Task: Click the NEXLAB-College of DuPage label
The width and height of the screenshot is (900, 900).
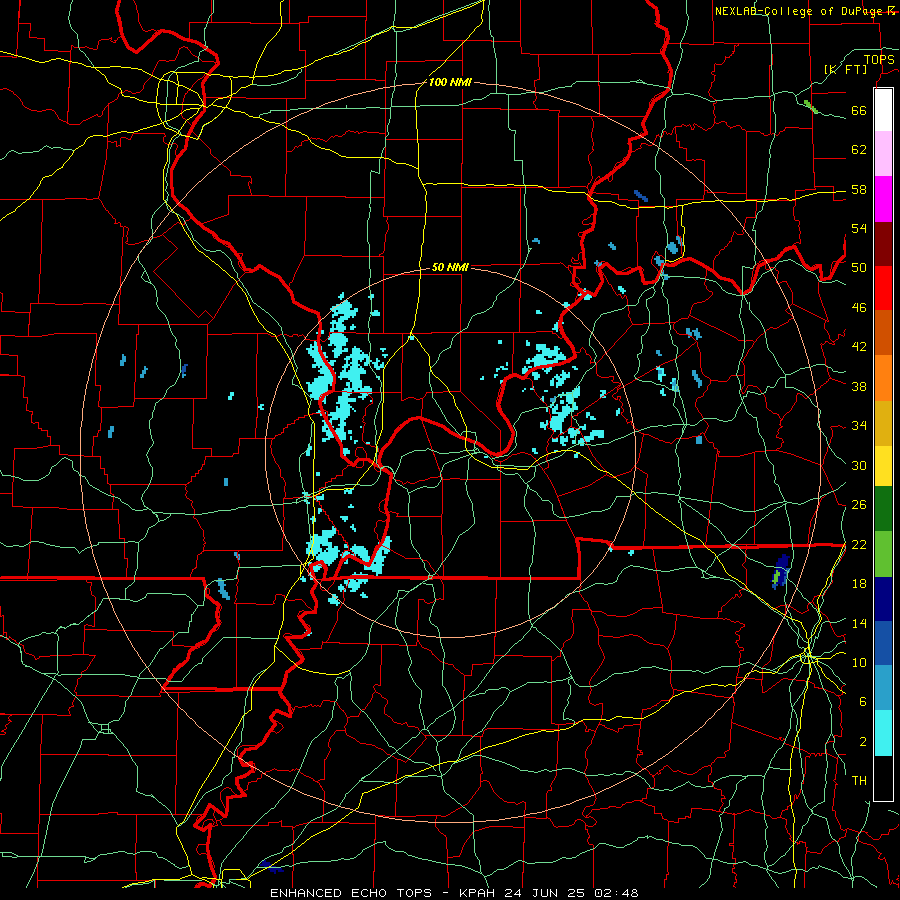Action: [x=798, y=11]
